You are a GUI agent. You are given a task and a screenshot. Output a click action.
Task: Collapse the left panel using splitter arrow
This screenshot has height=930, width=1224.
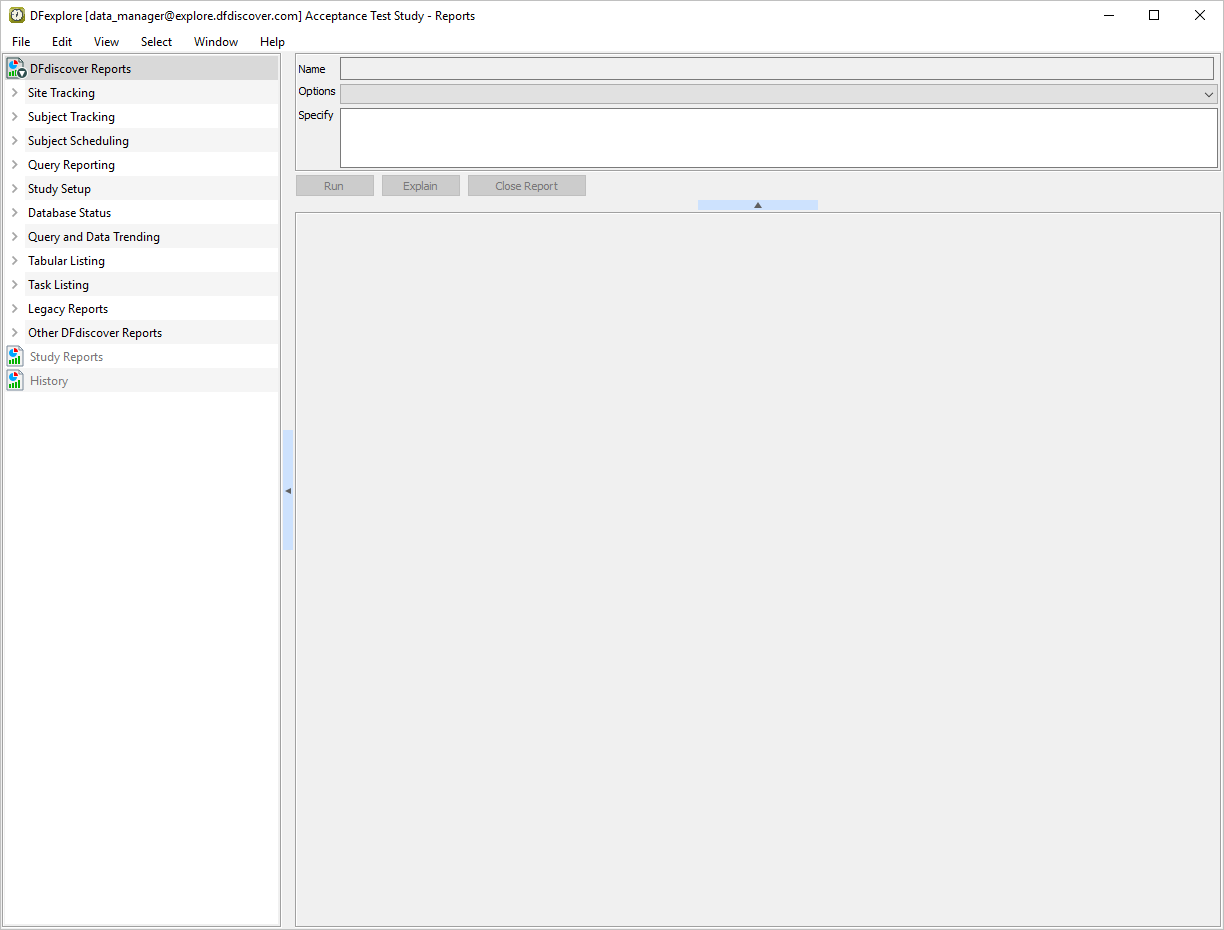288,491
